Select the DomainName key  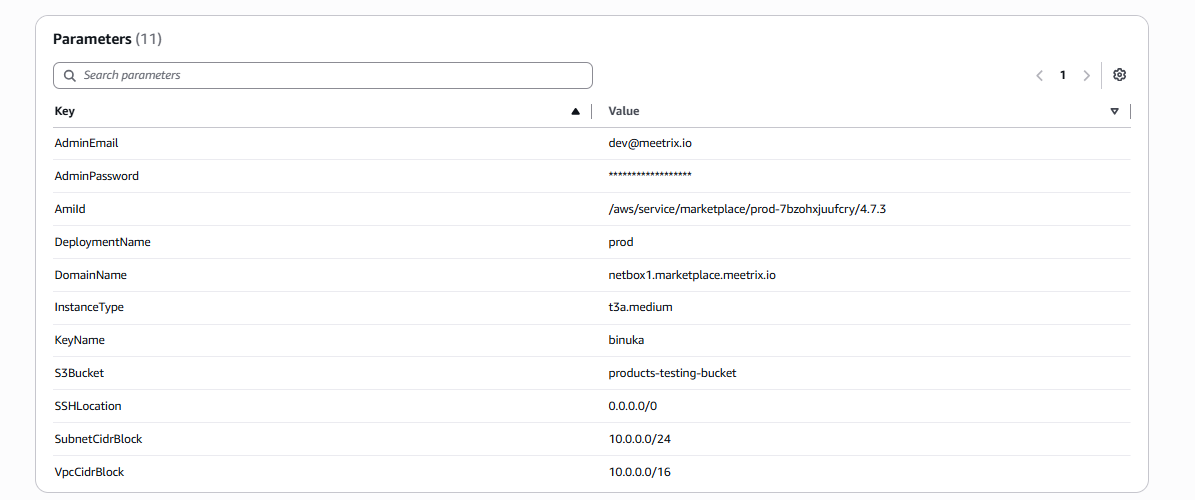coord(91,275)
